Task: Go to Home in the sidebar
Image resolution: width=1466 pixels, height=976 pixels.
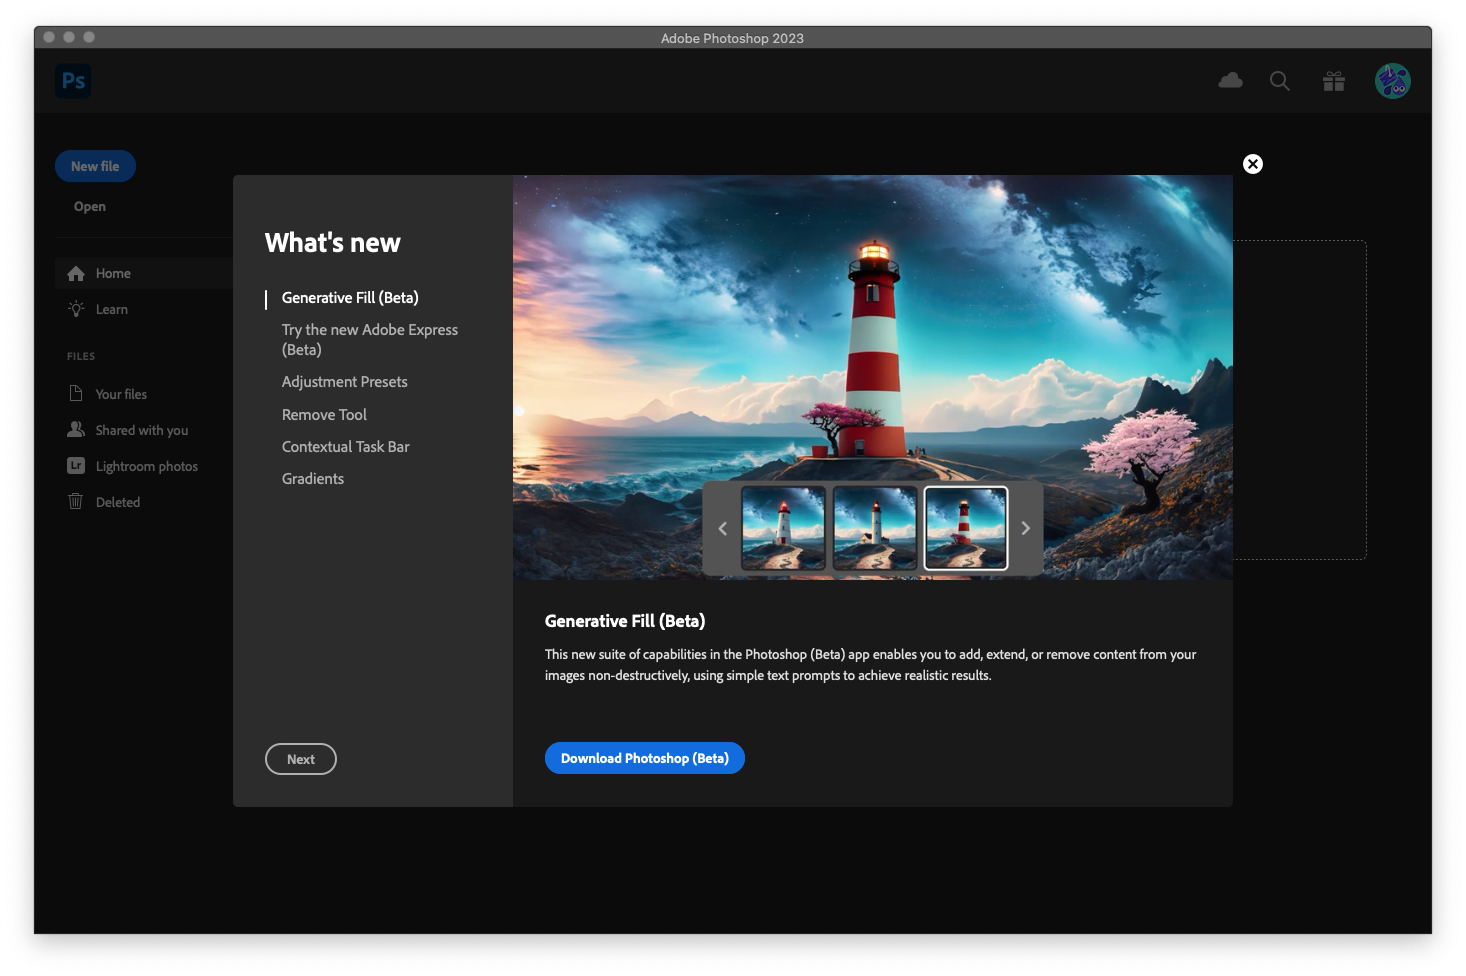Action: click(x=144, y=273)
